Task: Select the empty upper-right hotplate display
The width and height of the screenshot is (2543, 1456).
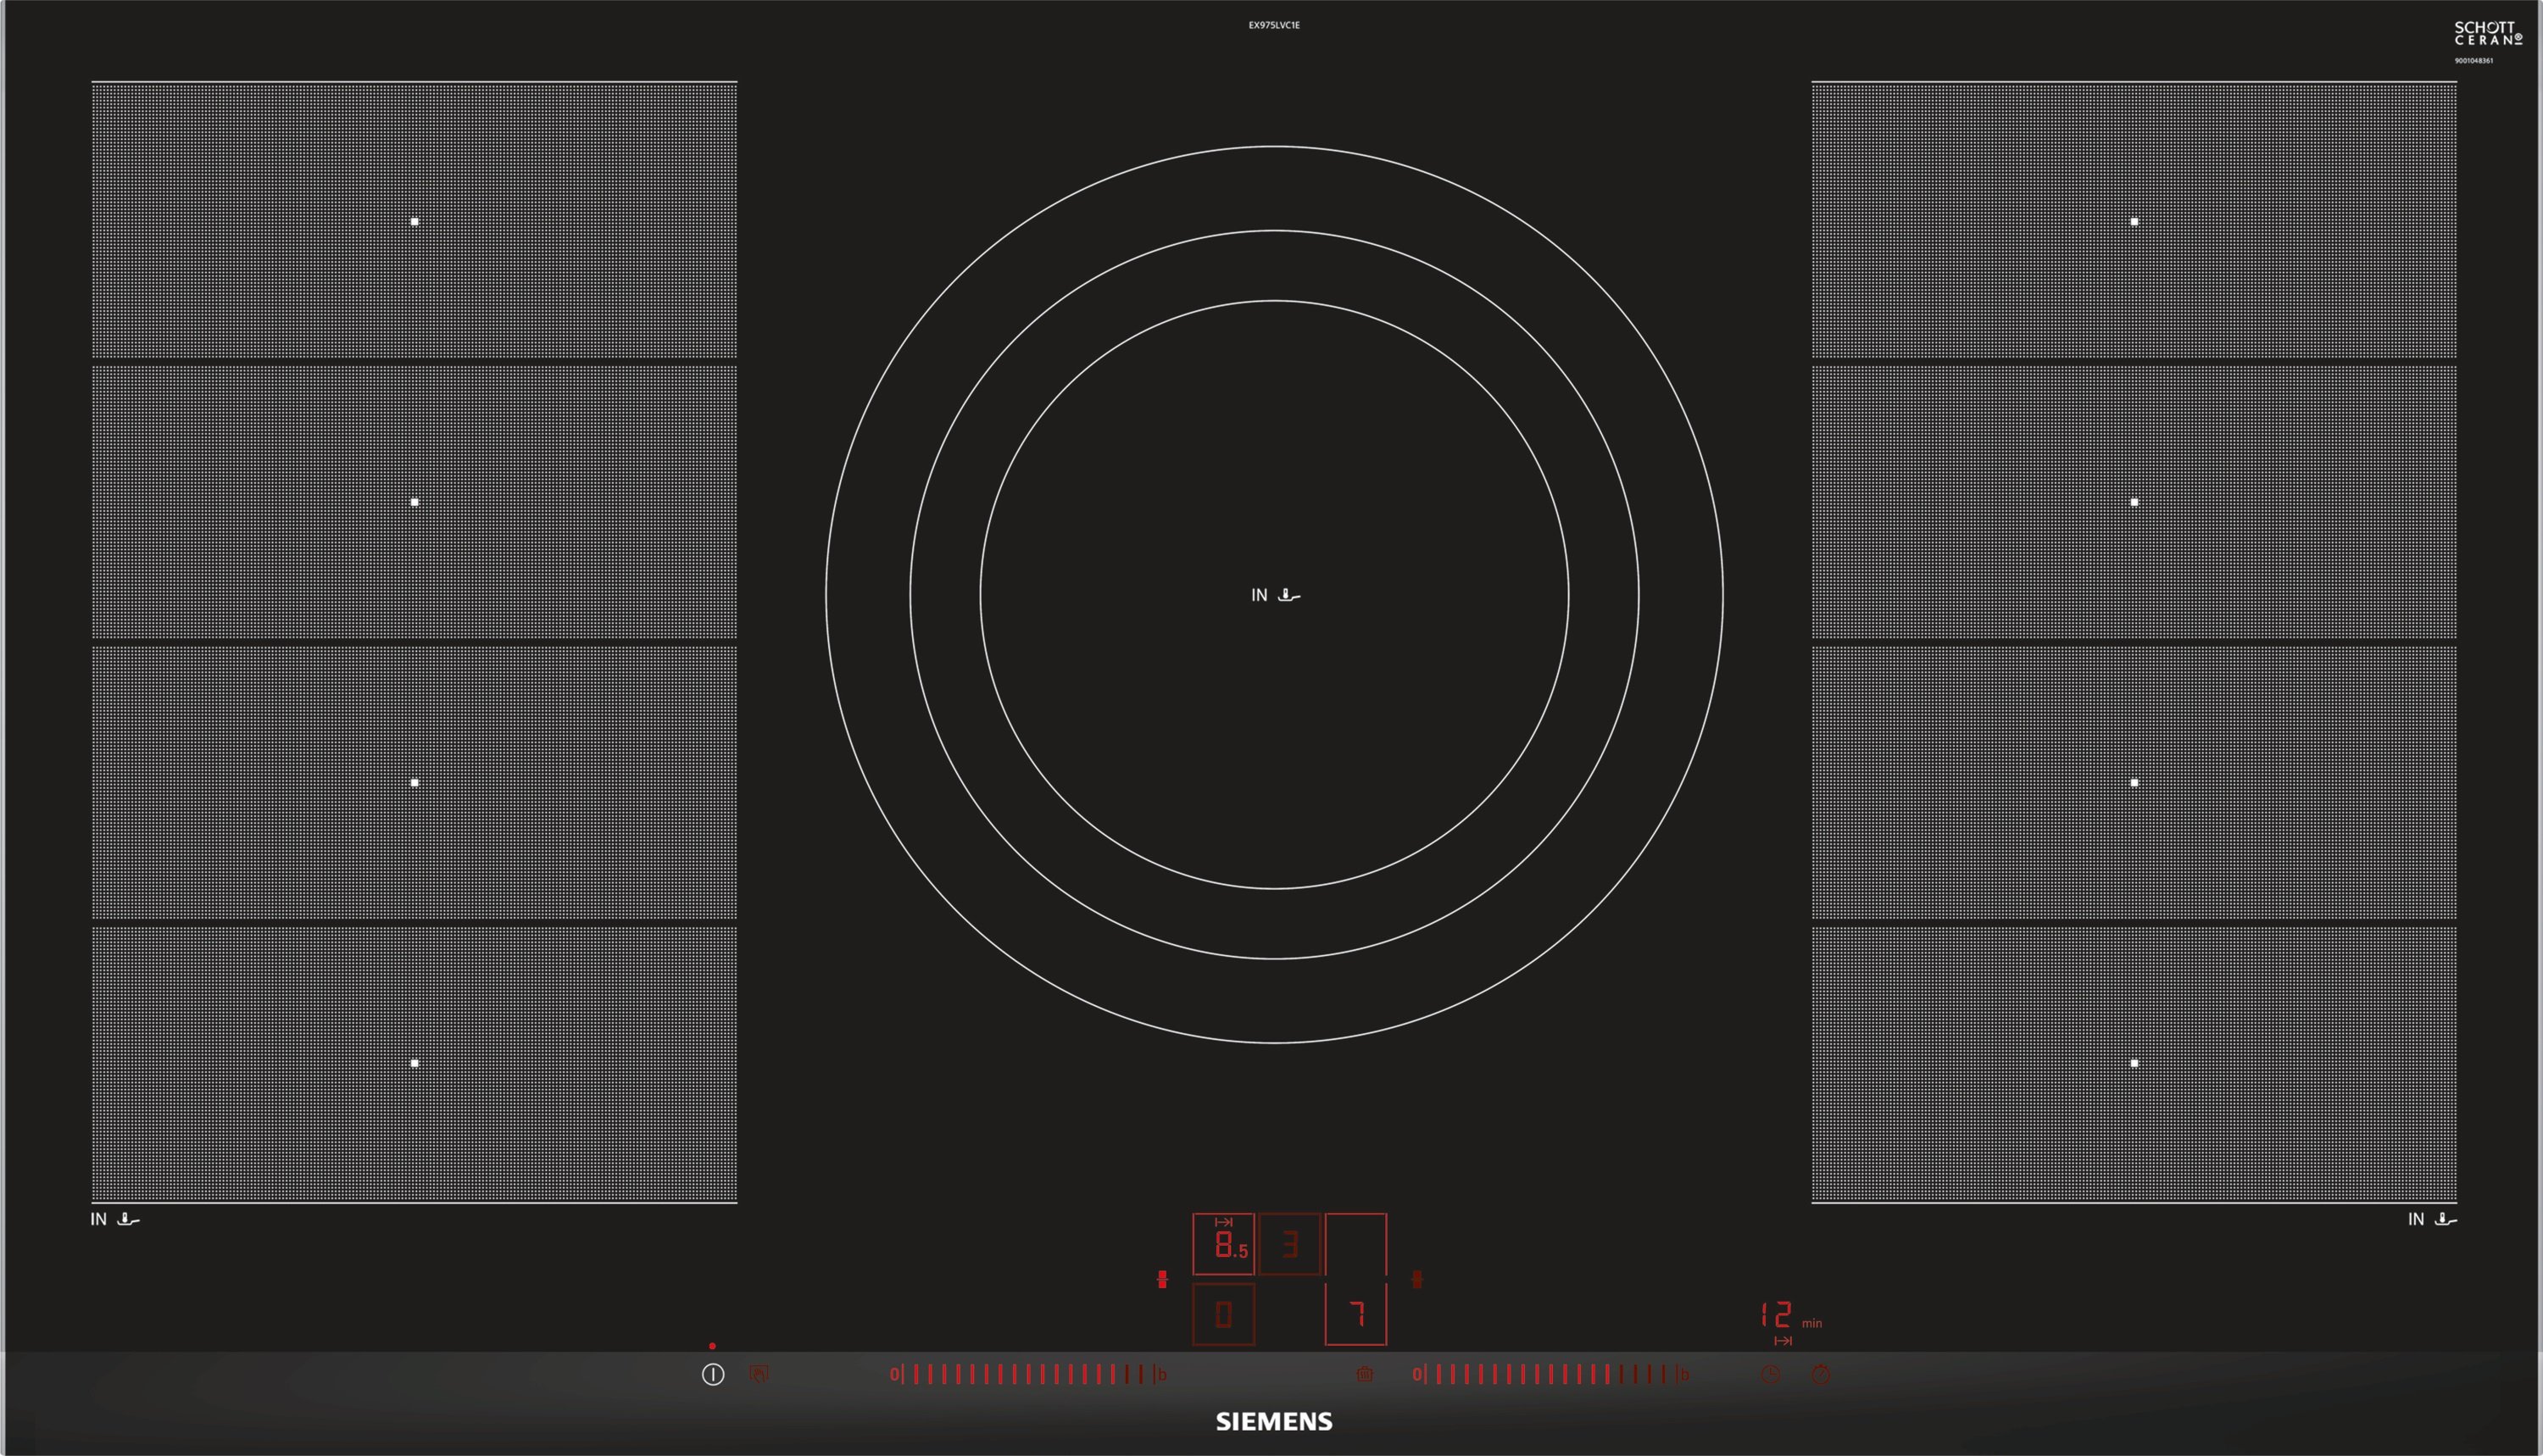Action: pos(1355,1244)
